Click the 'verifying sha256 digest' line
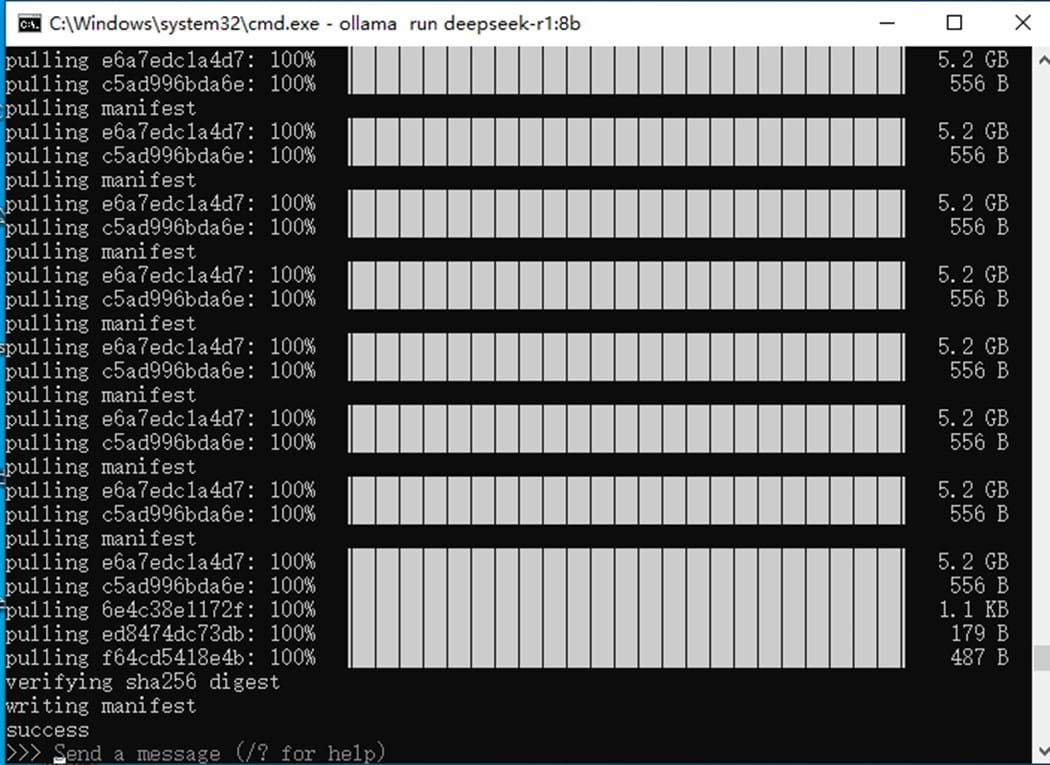Image resolution: width=1050 pixels, height=765 pixels. pyautogui.click(x=143, y=682)
